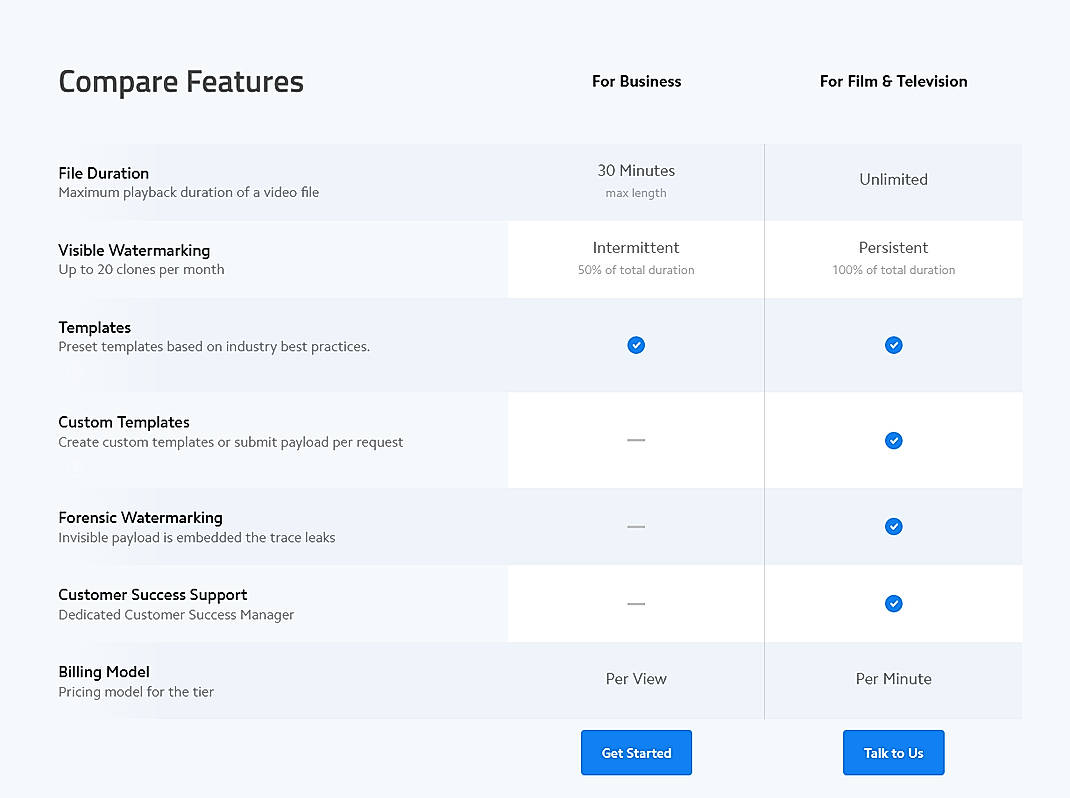
Task: Click the 50% of total duration label
Action: coord(636,270)
